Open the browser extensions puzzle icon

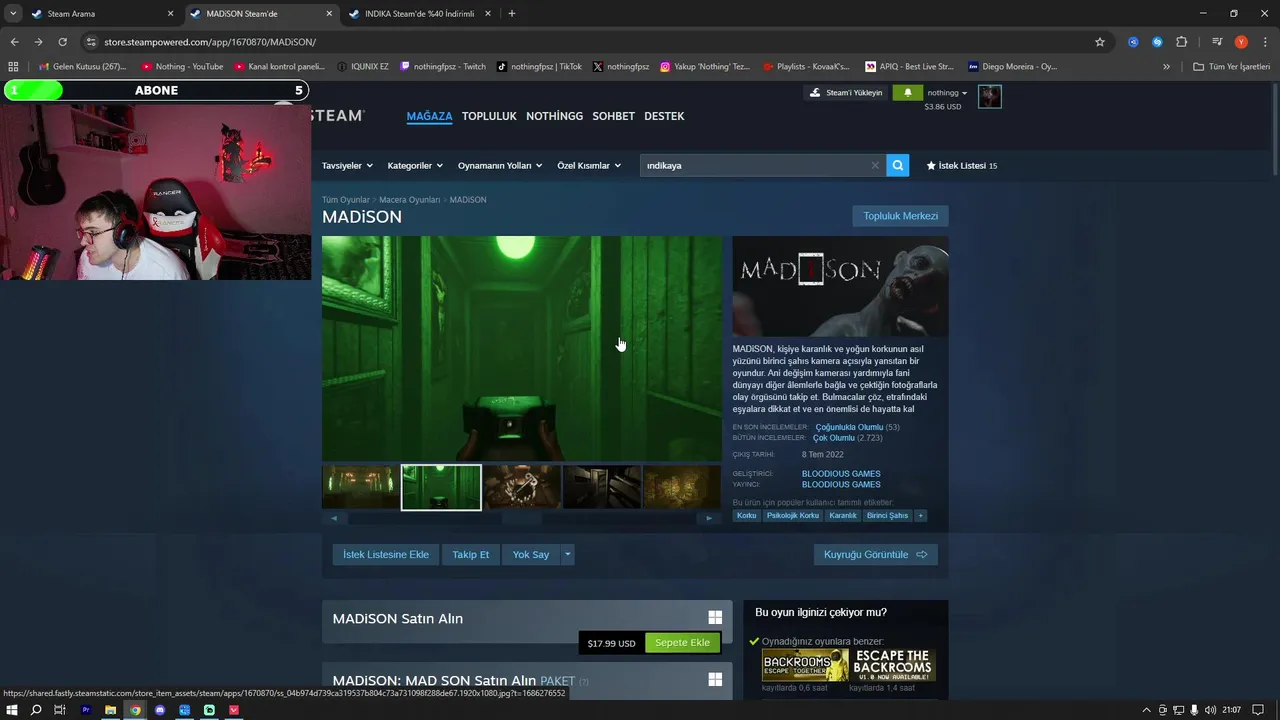click(x=1181, y=42)
